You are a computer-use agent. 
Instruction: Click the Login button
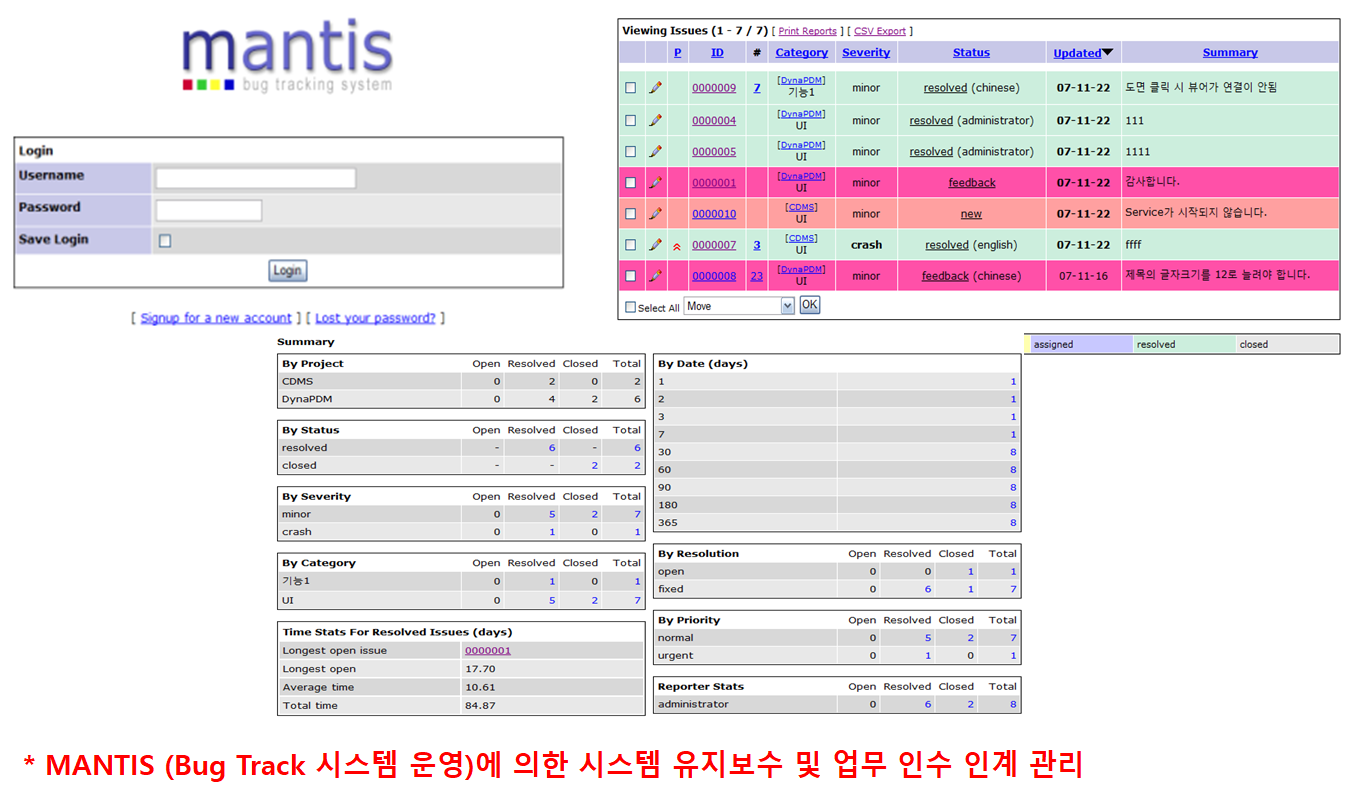pyautogui.click(x=288, y=271)
